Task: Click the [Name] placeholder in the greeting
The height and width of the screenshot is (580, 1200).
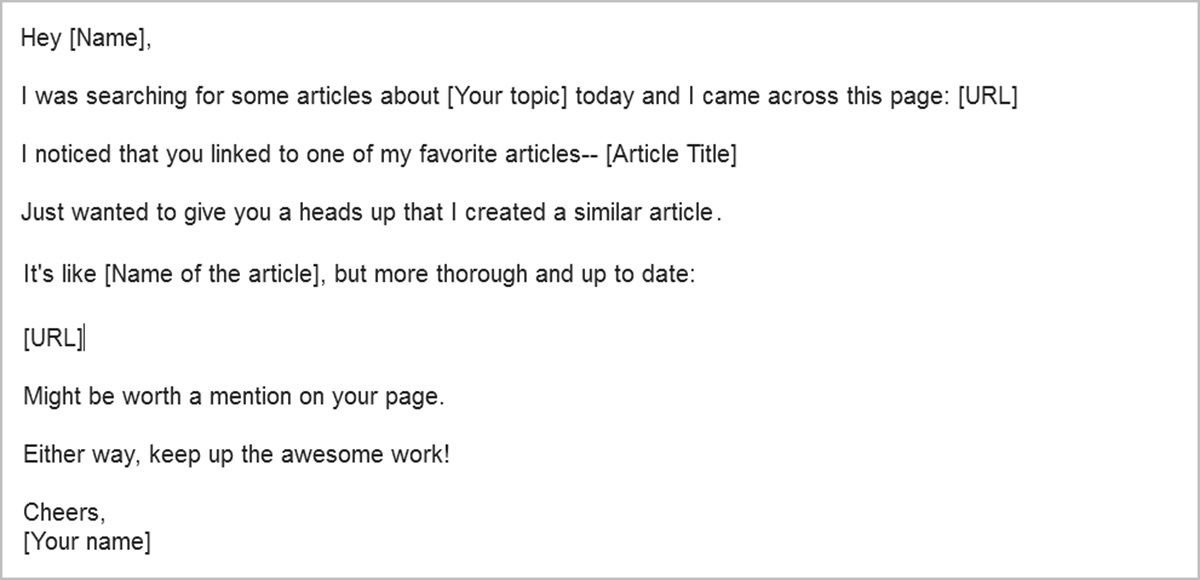Action: pyautogui.click(x=110, y=40)
